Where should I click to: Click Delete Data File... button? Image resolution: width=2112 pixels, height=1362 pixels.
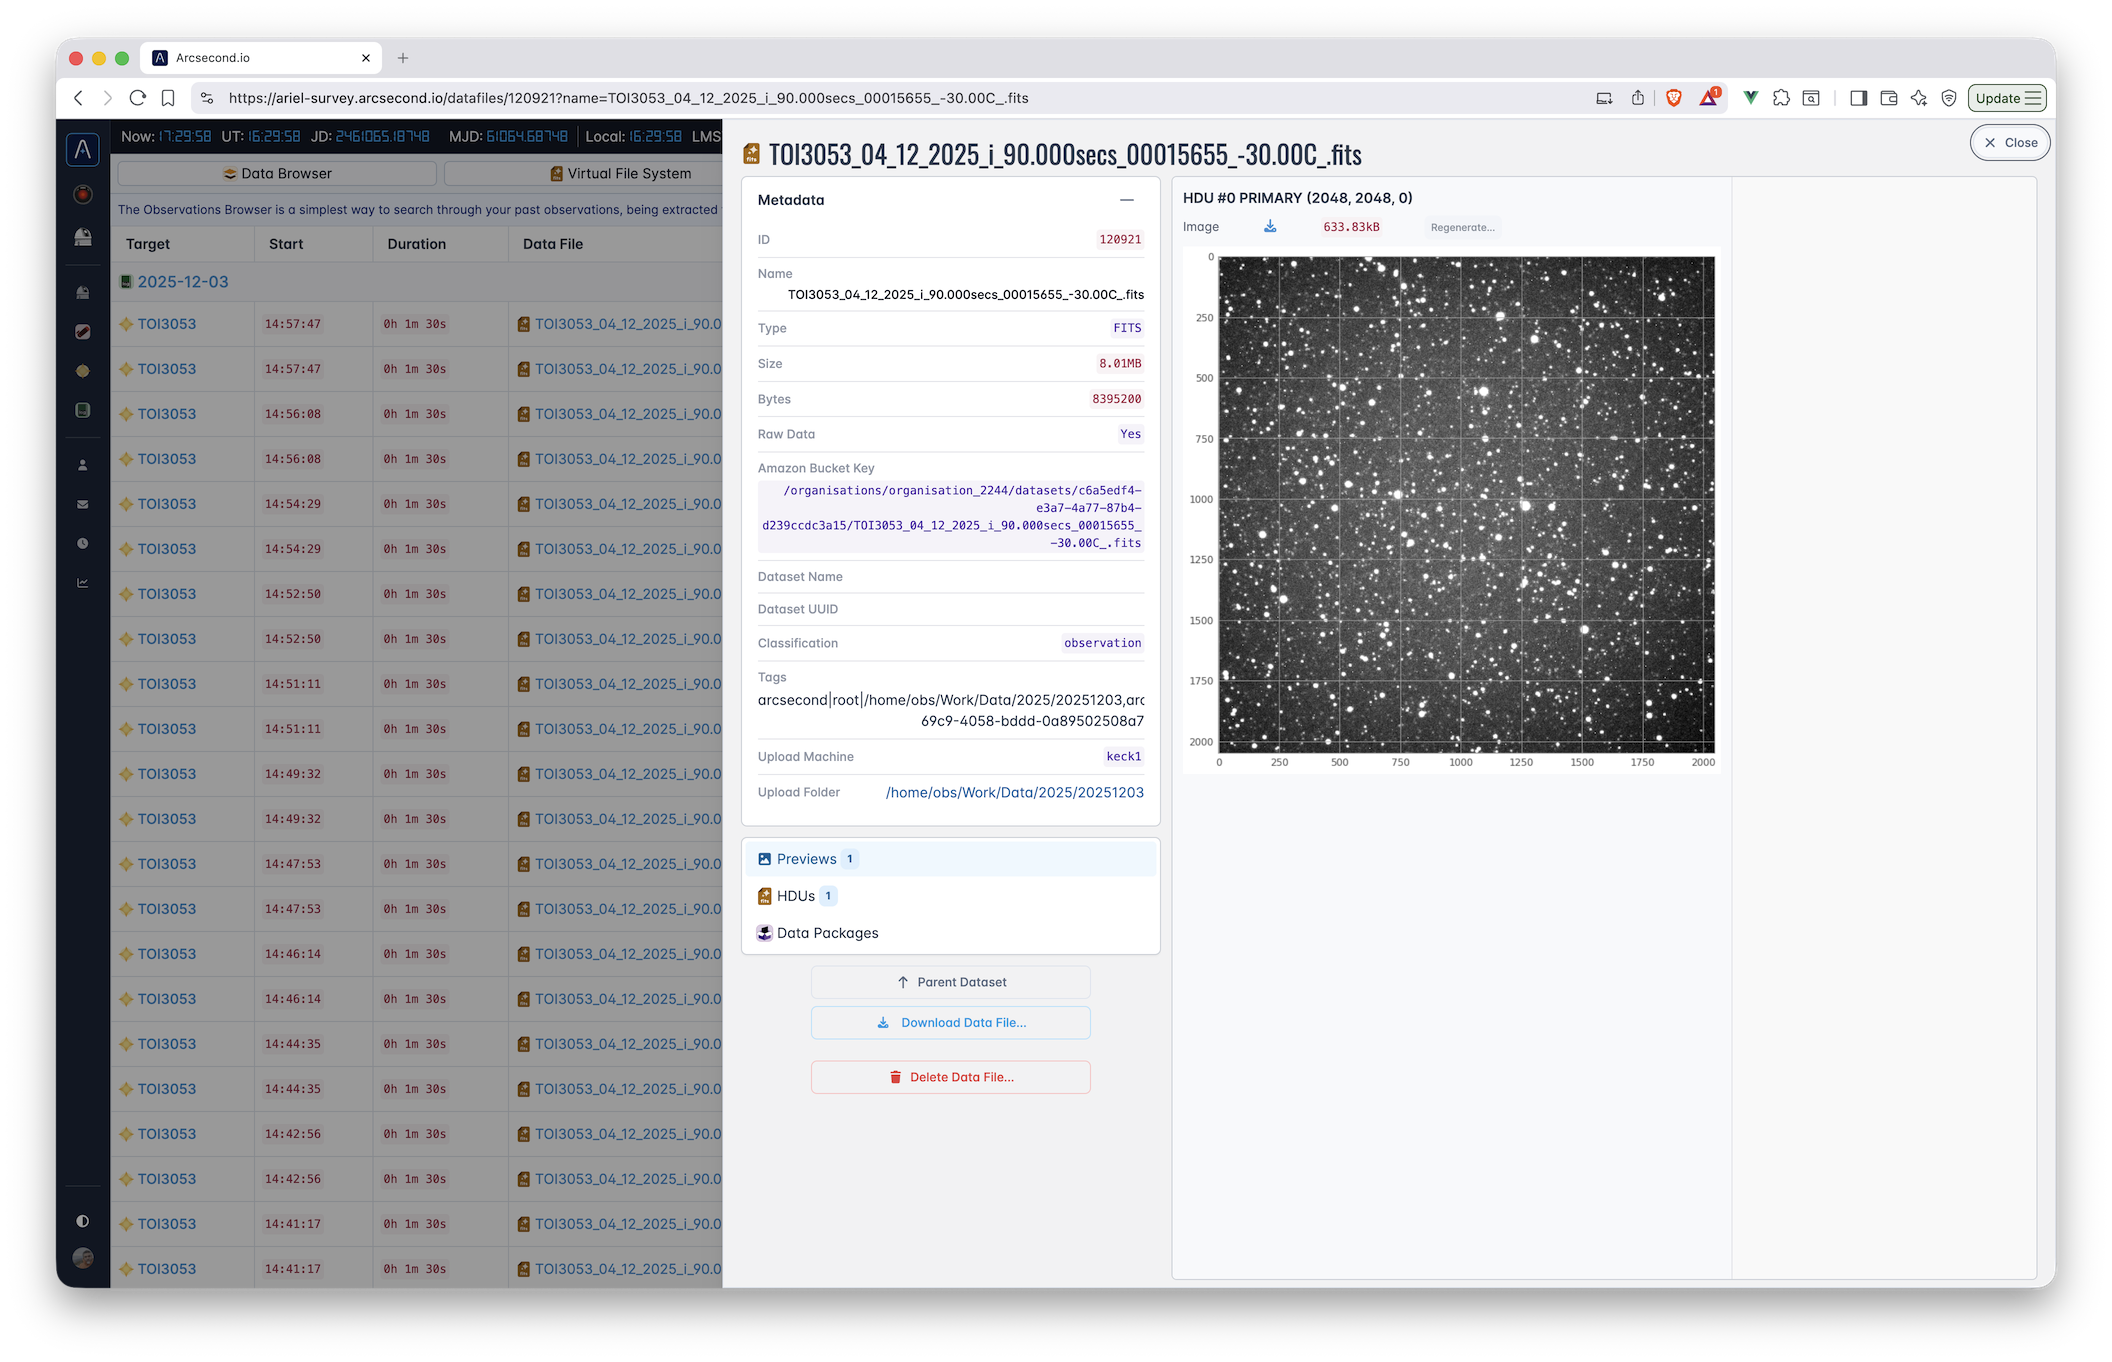[x=951, y=1077]
